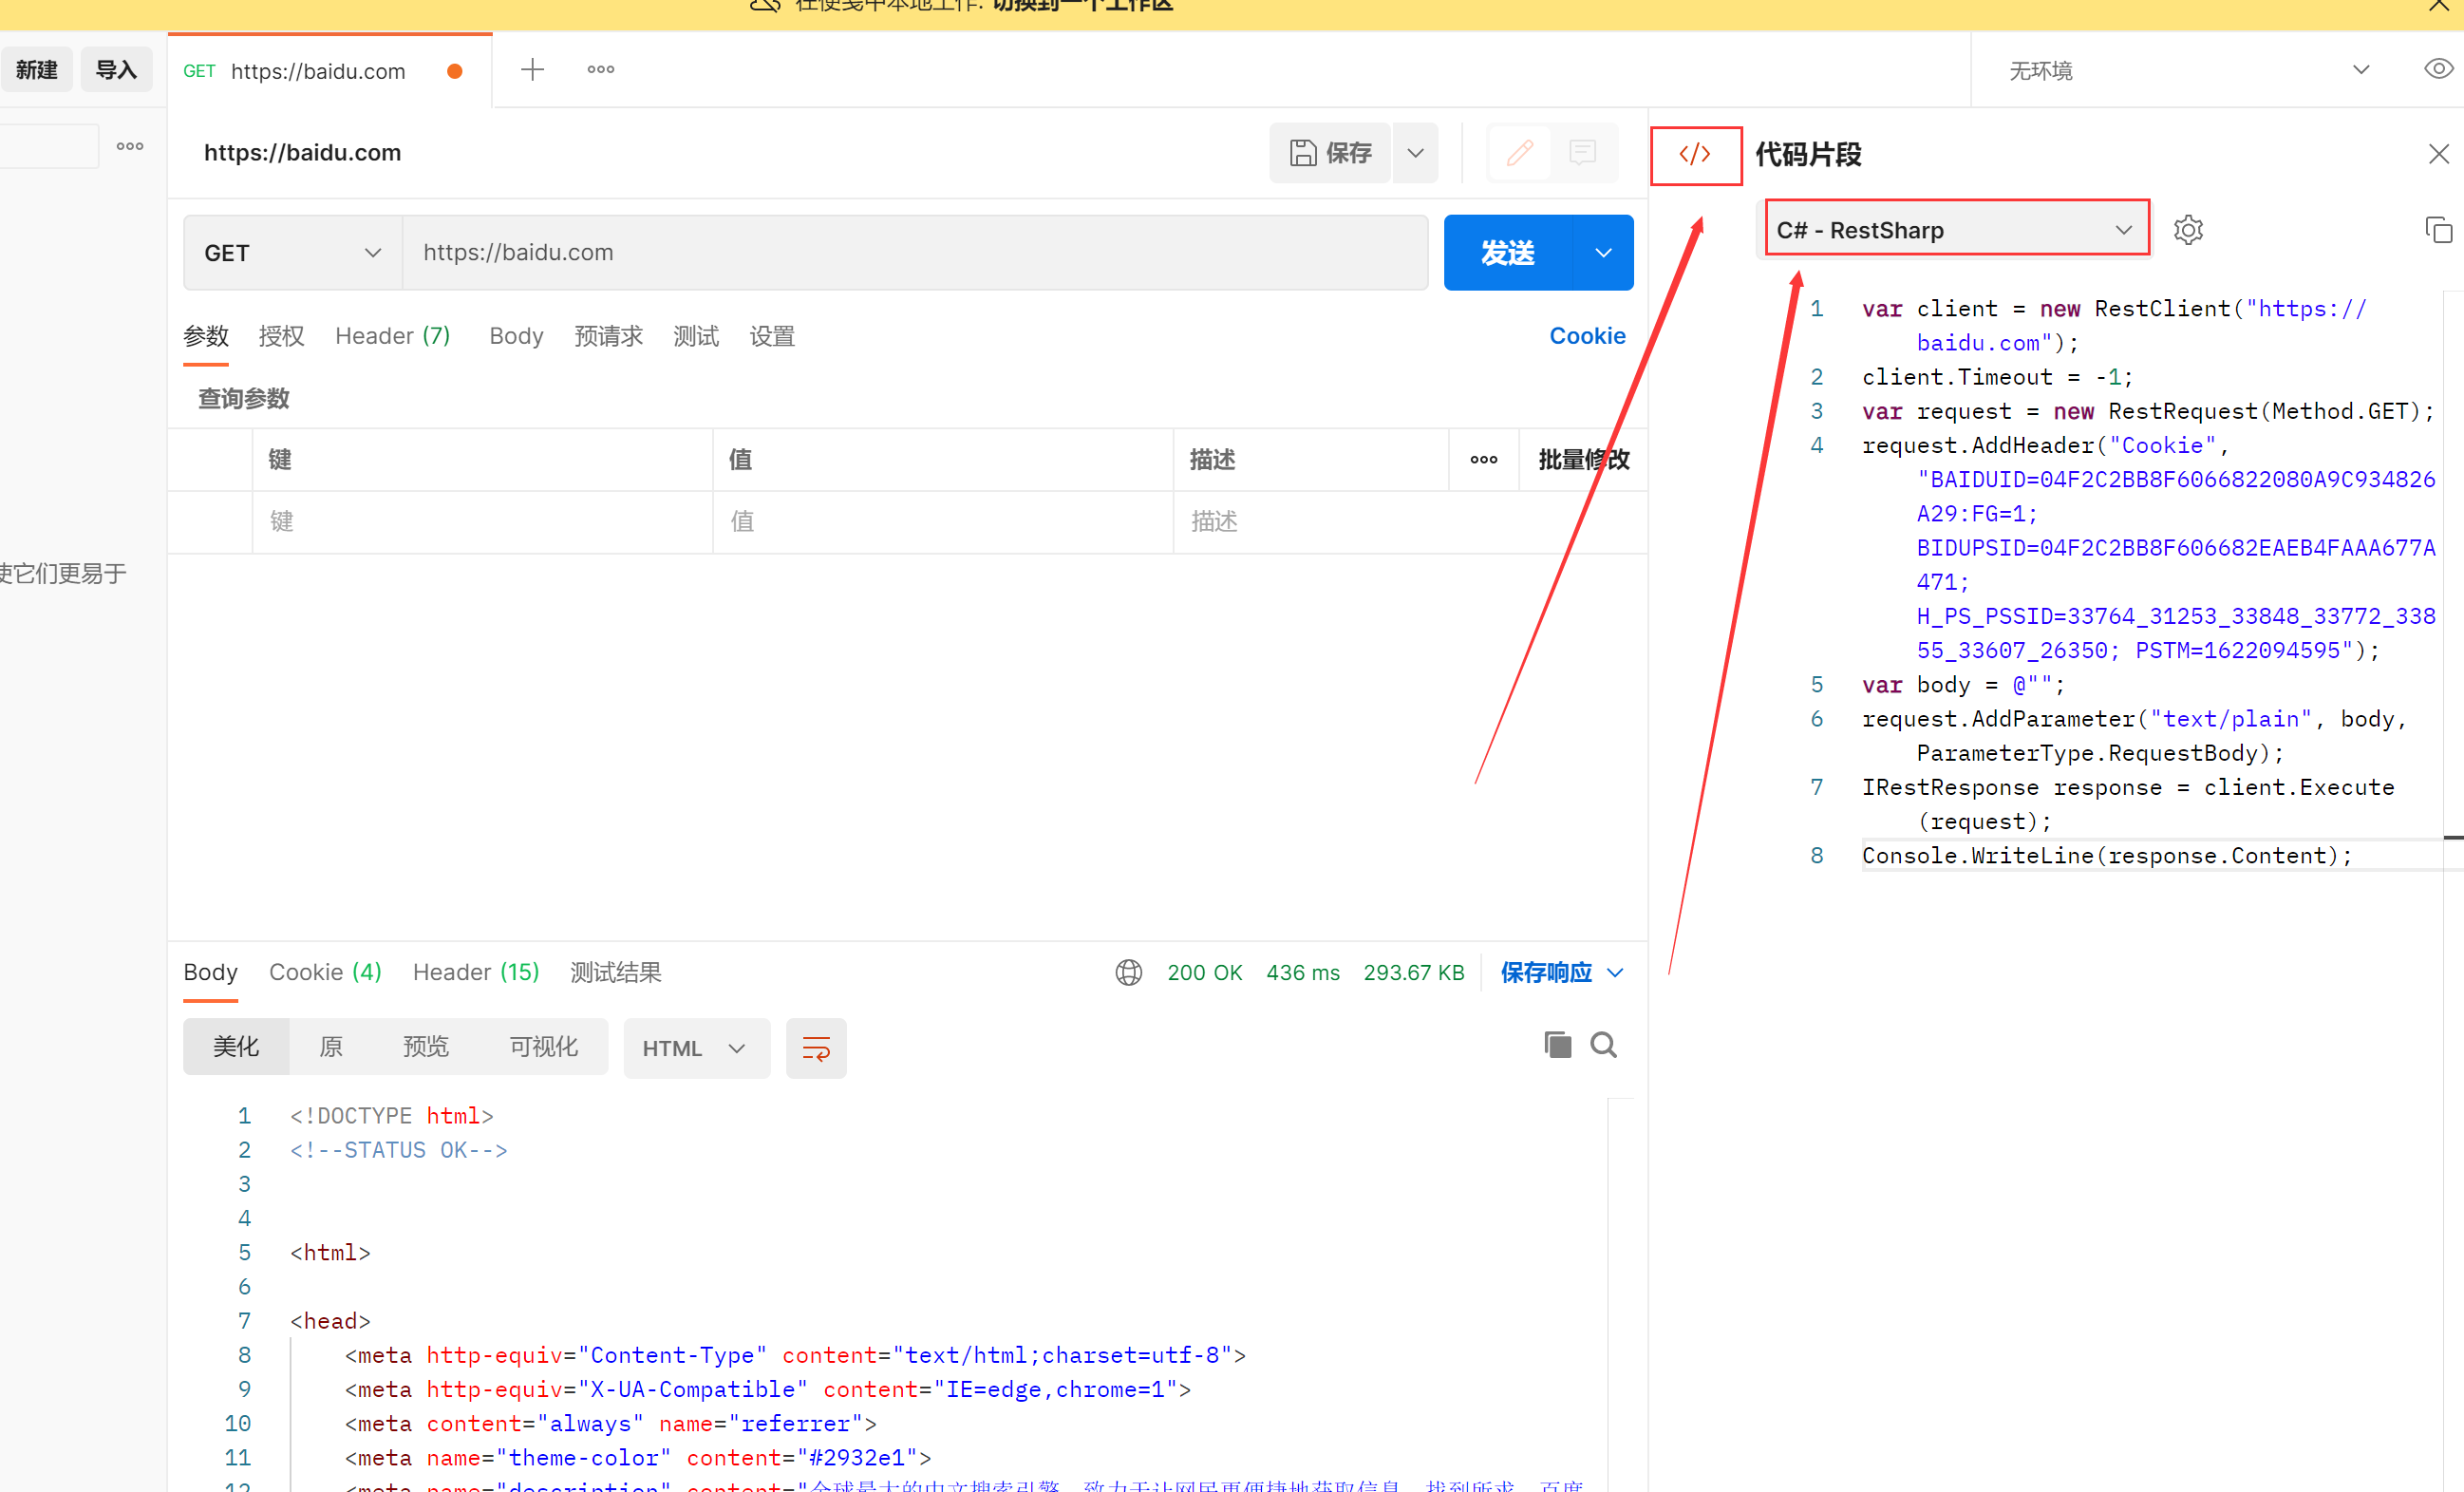The width and height of the screenshot is (2464, 1492).
Task: Open the 设置 tab
Action: [772, 336]
